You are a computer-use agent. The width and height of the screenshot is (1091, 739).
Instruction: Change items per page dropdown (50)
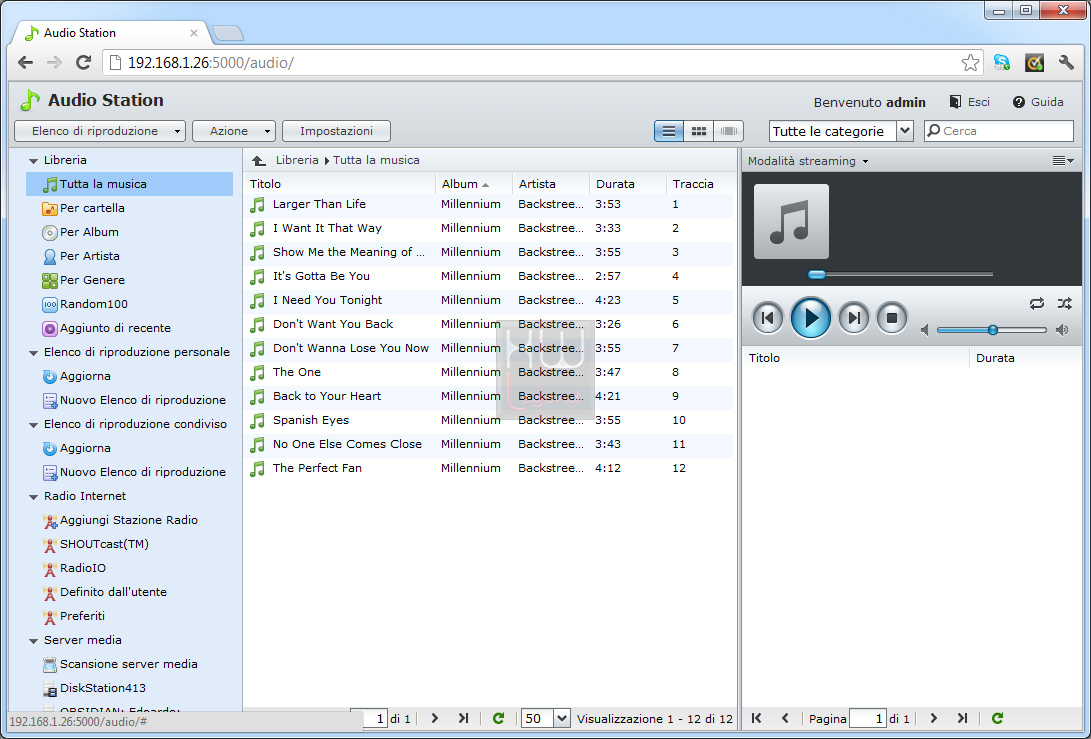[546, 718]
